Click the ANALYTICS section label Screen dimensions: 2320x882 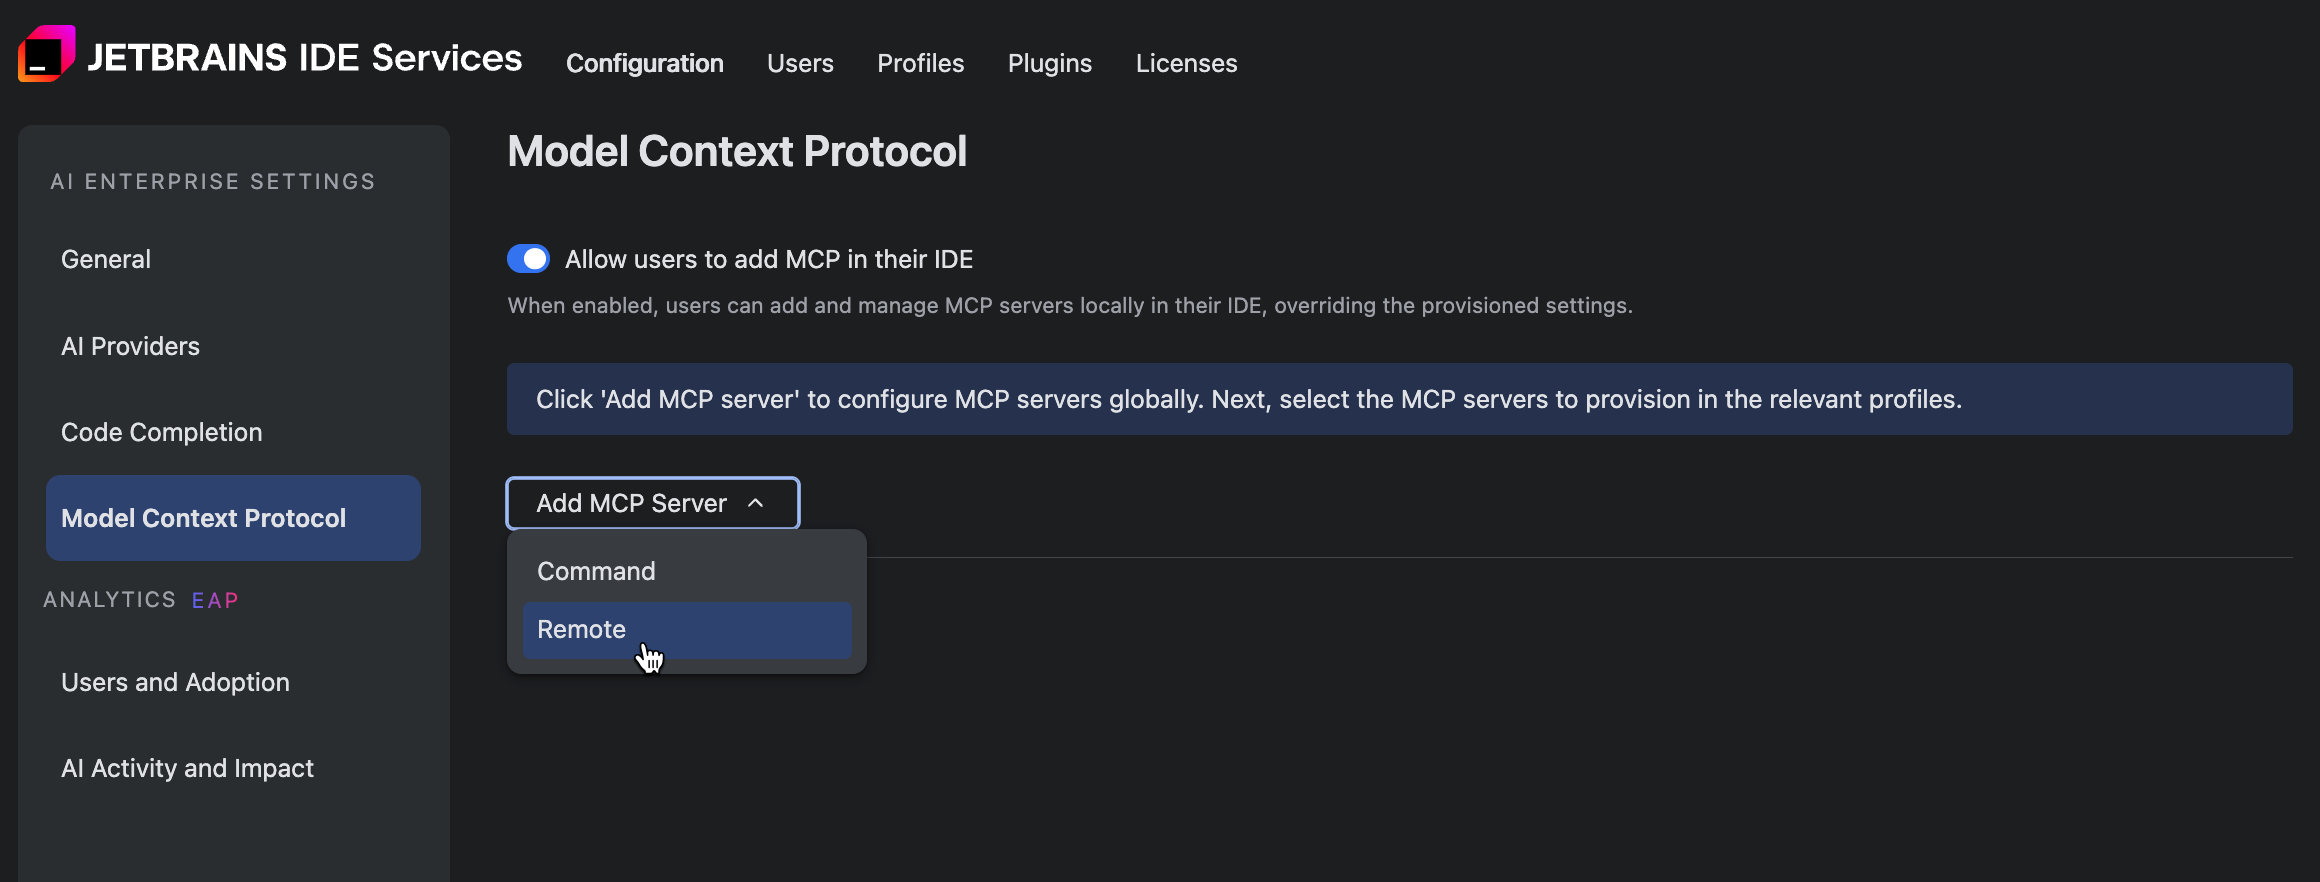[x=110, y=600]
